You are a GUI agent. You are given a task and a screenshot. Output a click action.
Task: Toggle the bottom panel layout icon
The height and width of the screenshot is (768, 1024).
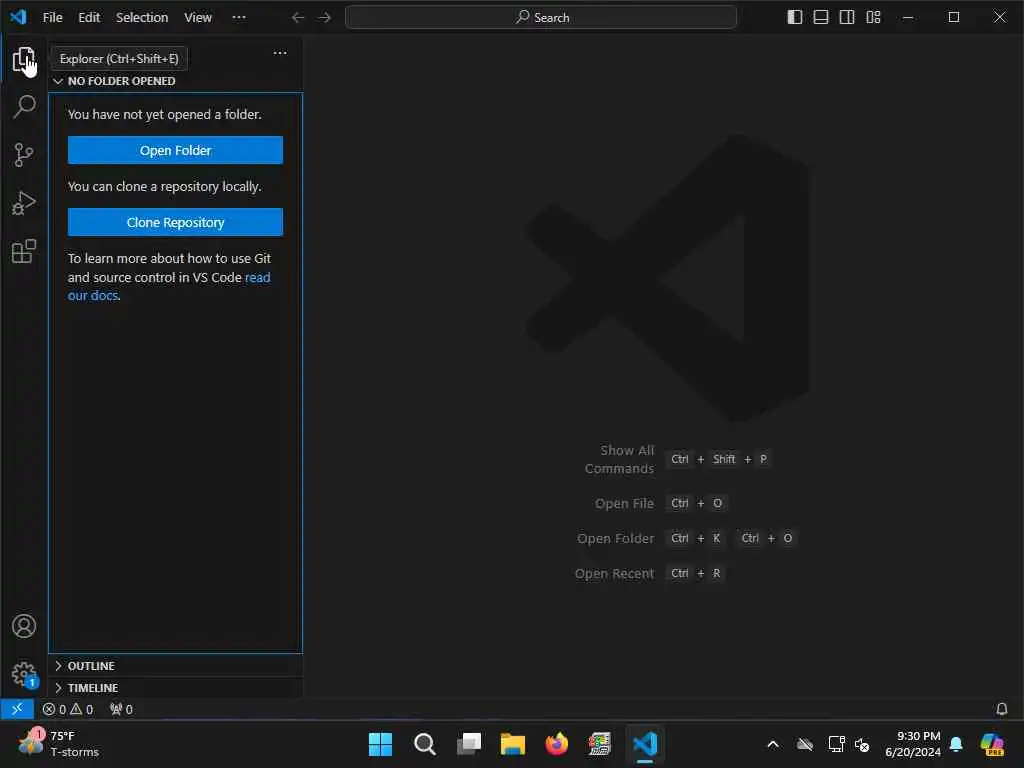[x=821, y=17]
